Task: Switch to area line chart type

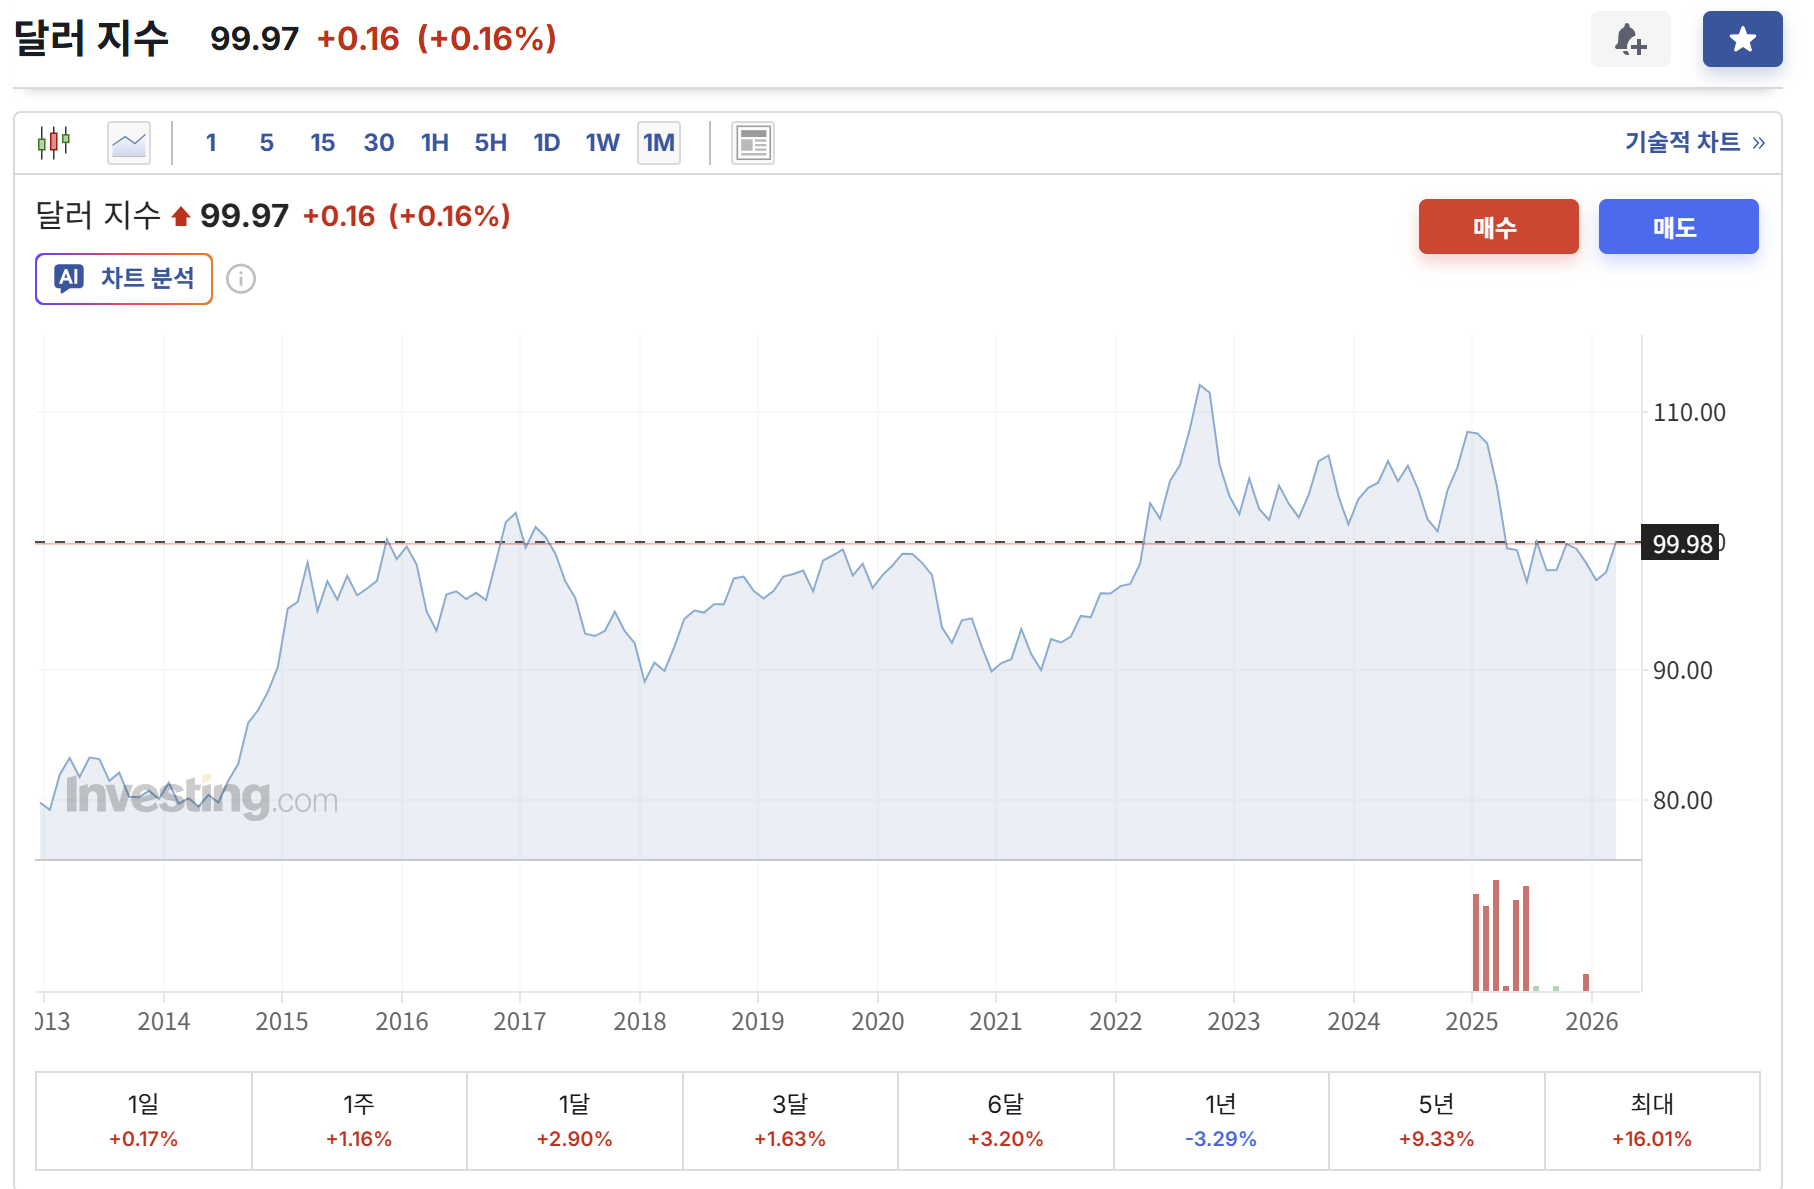Action: pos(129,142)
